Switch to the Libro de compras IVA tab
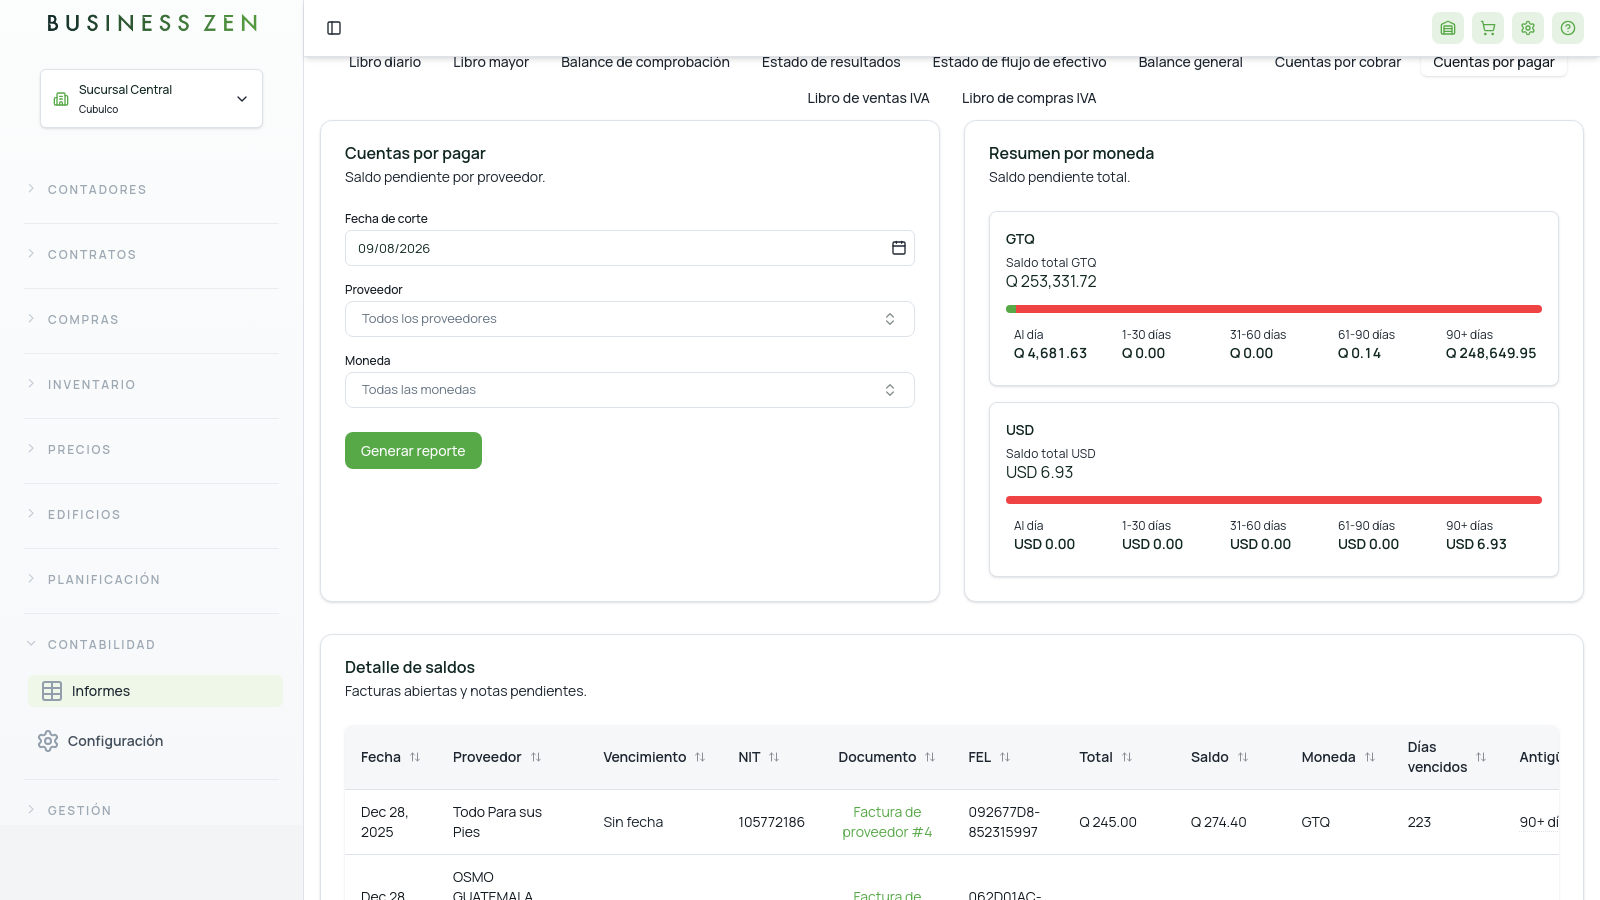This screenshot has width=1600, height=900. point(1029,98)
